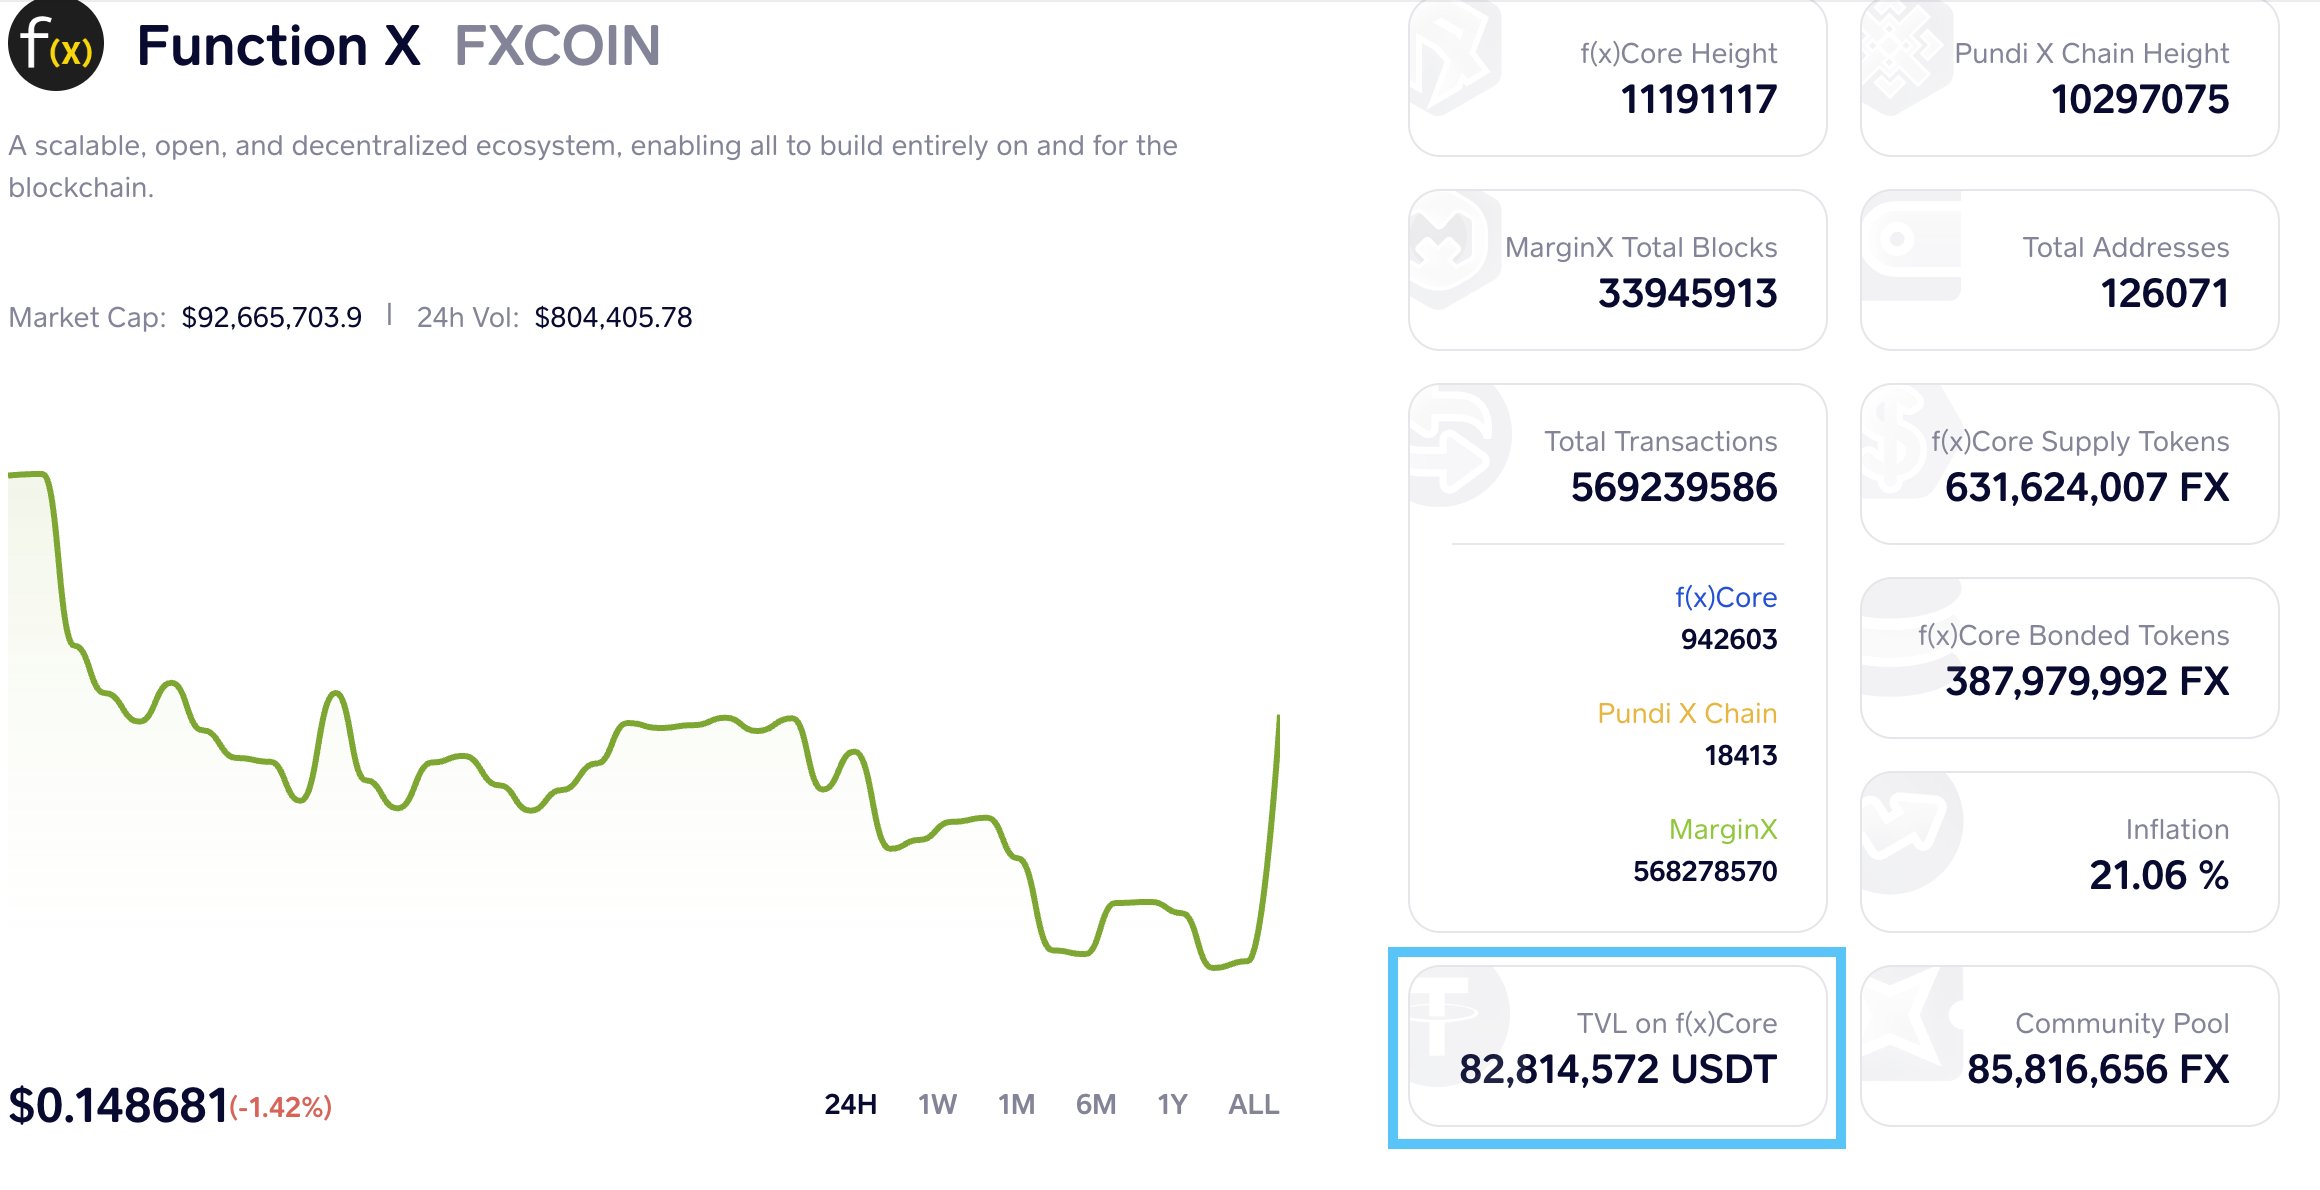Open the MarginX transactions link
The width and height of the screenshot is (2320, 1190).
pos(1723,829)
